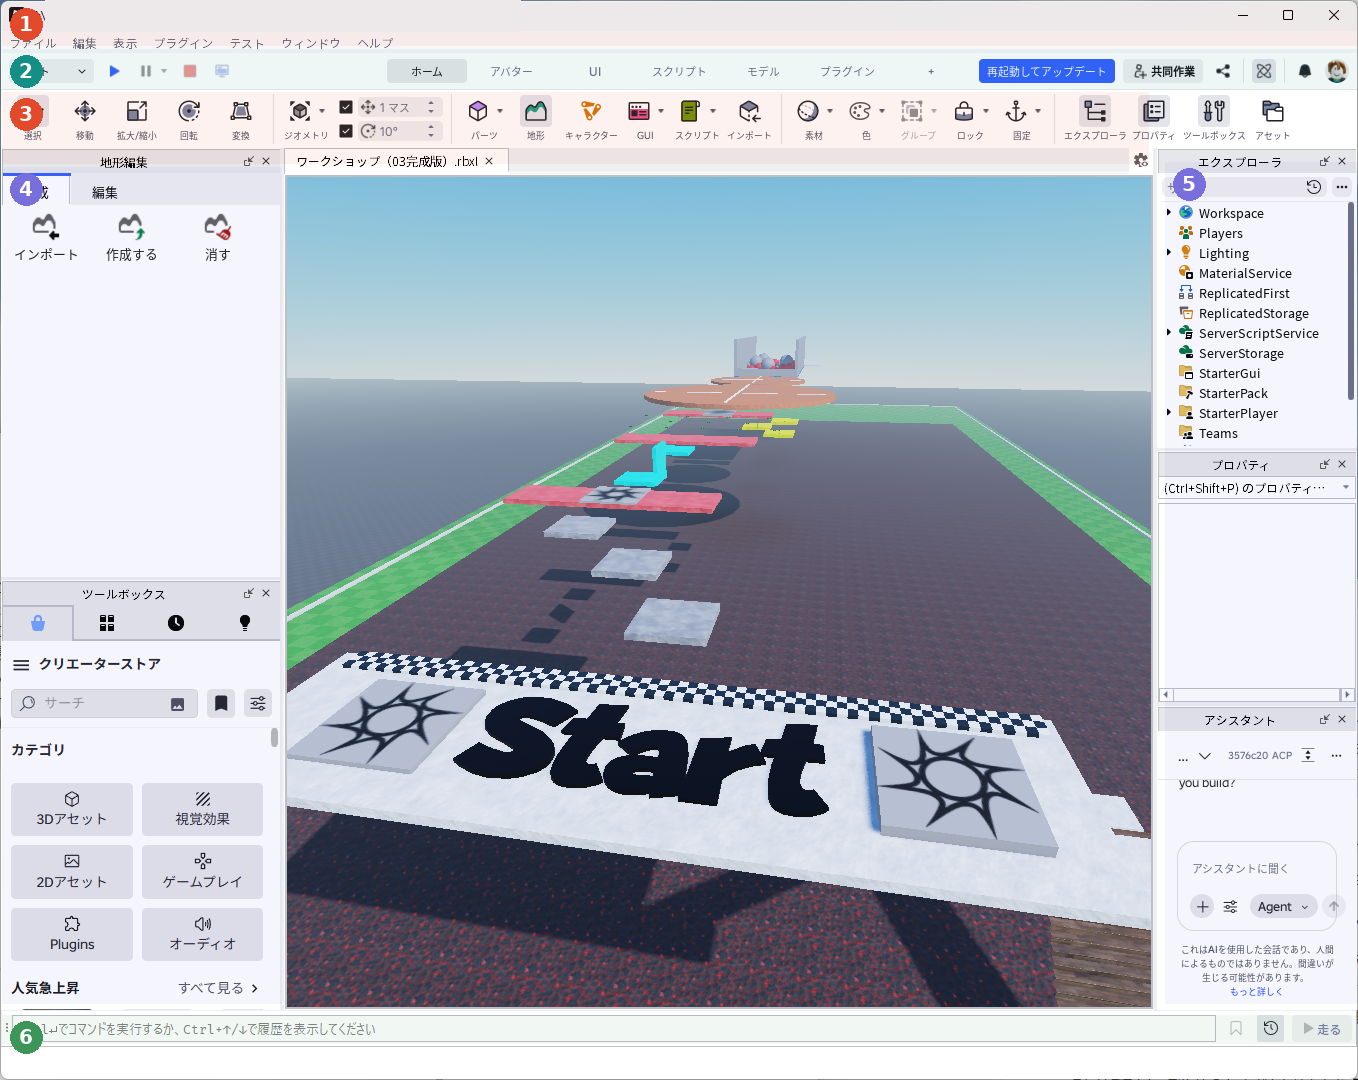Image resolution: width=1358 pixels, height=1080 pixels.
Task: Select the Move (移動) tool
Action: pos(85,119)
